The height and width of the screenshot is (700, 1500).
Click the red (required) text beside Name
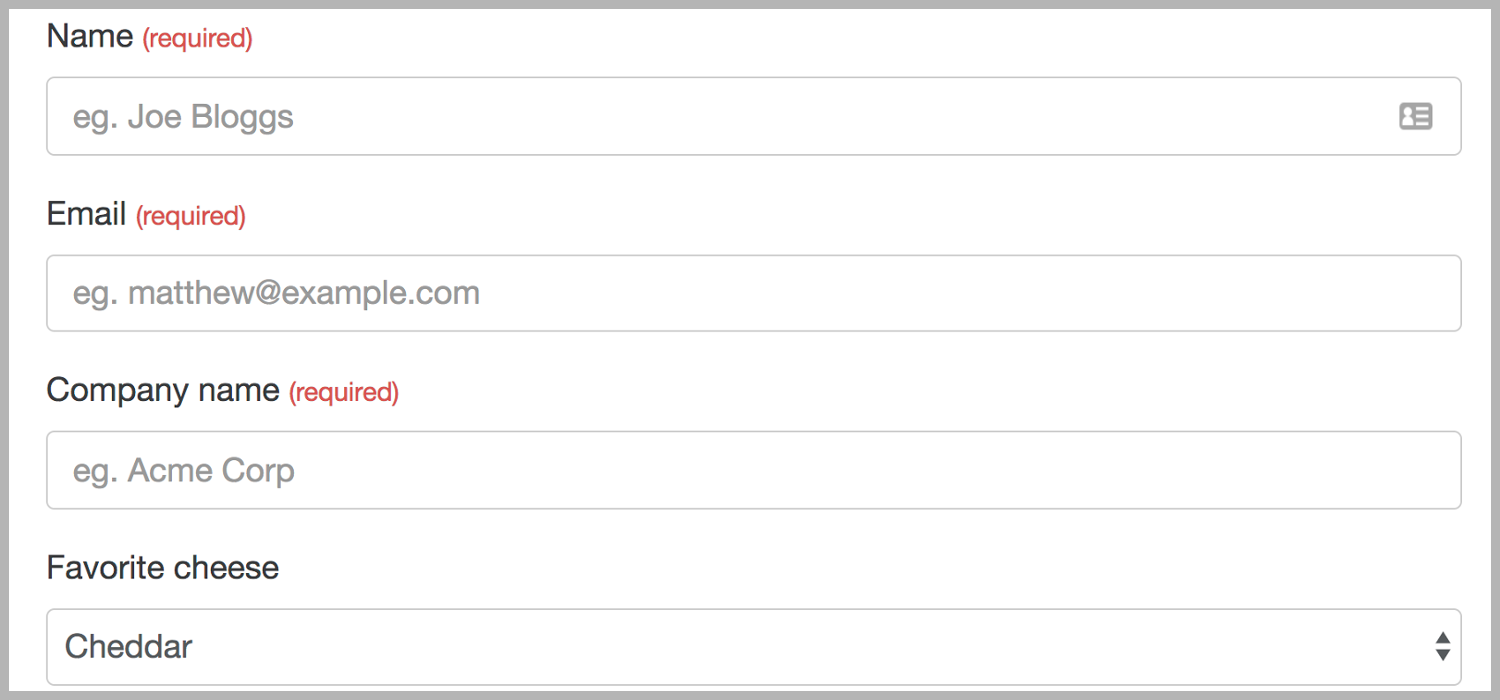[x=197, y=39]
